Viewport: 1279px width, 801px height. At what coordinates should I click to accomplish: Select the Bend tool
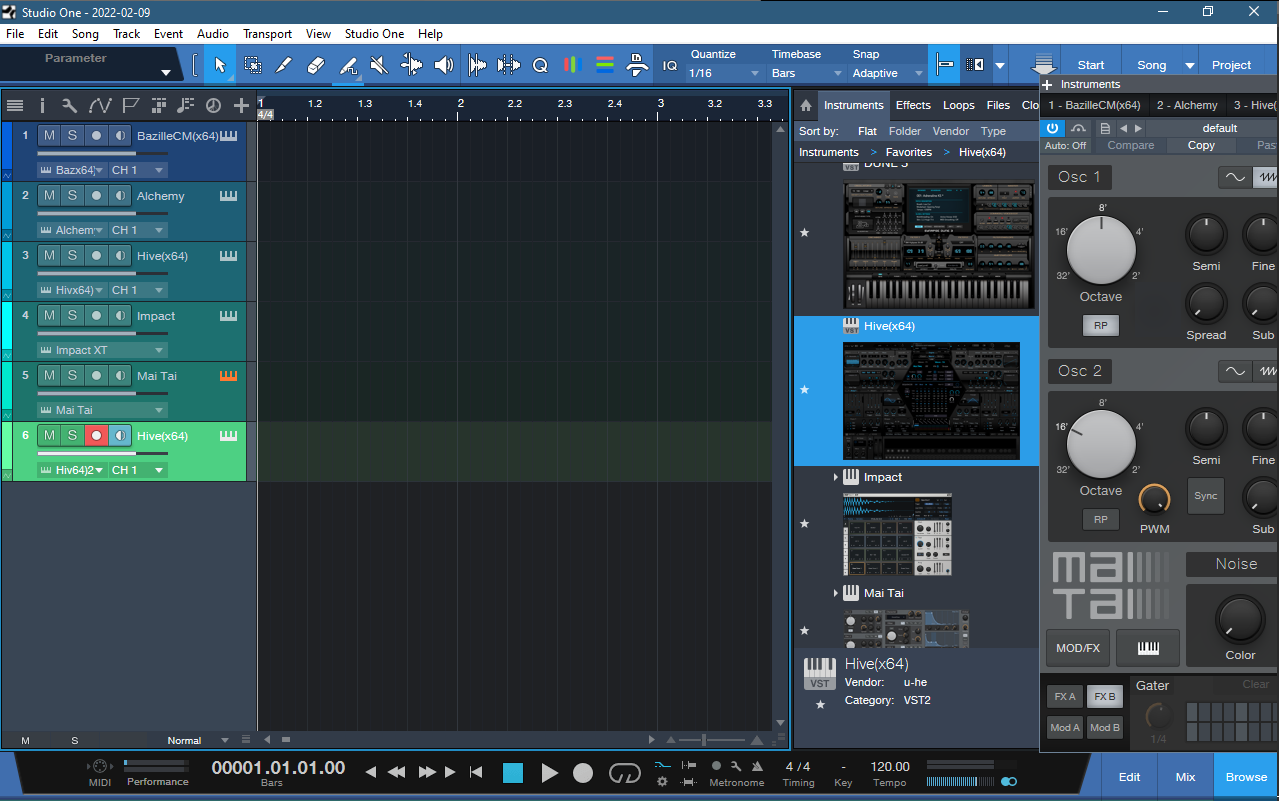point(411,65)
